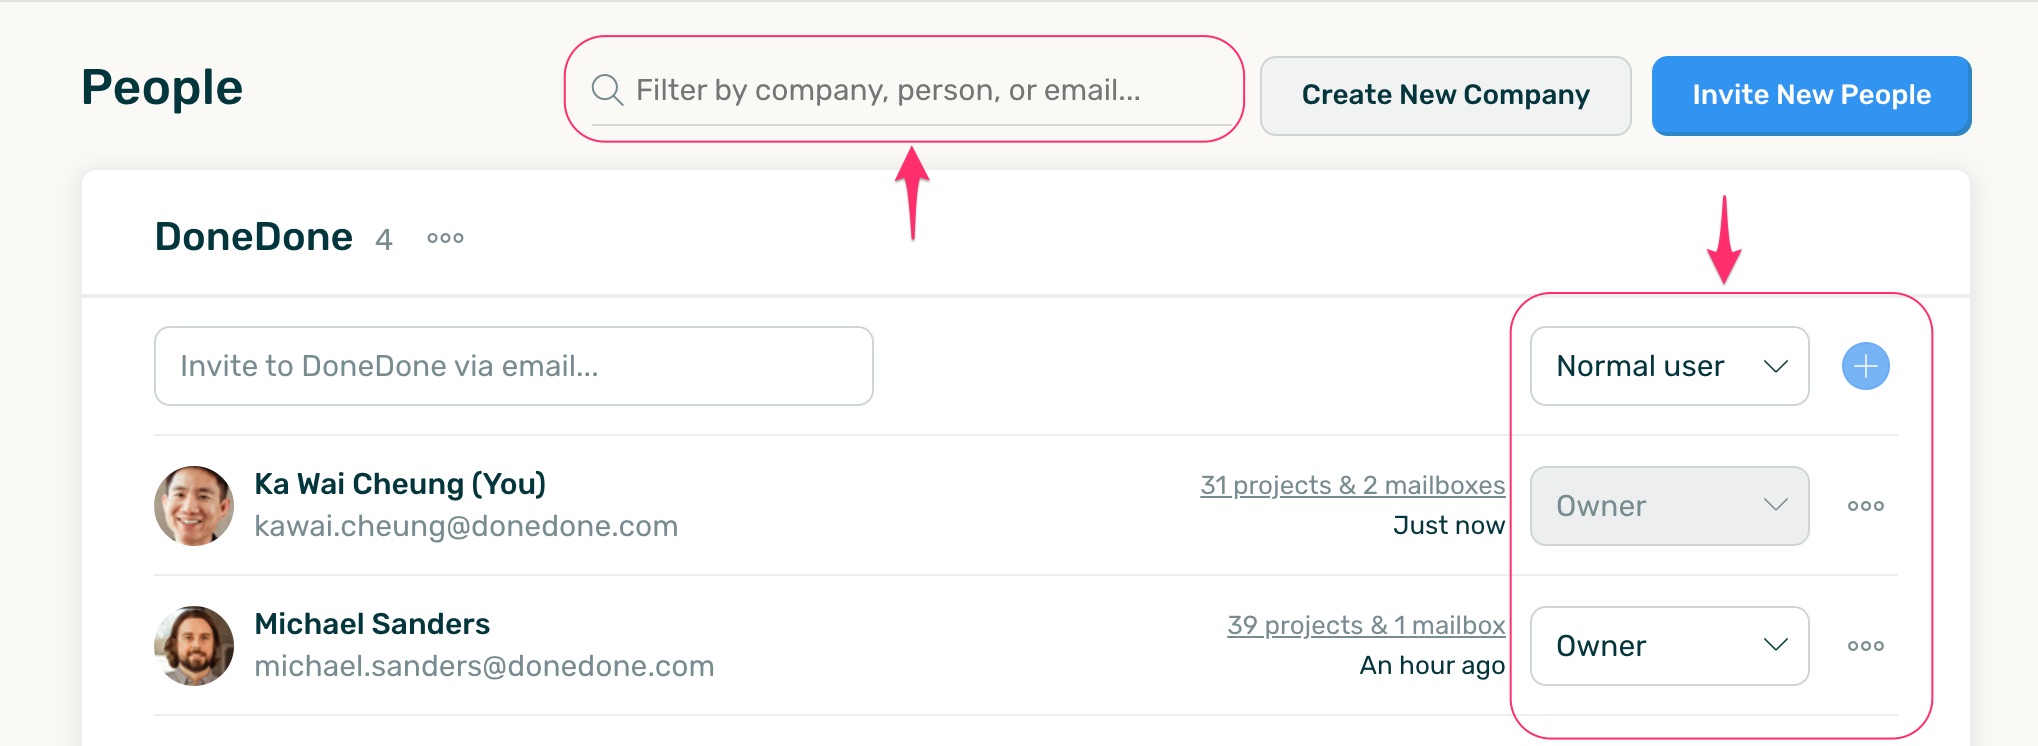Open the 31 projects & 2 mailboxes link
2038x746 pixels.
coord(1352,485)
